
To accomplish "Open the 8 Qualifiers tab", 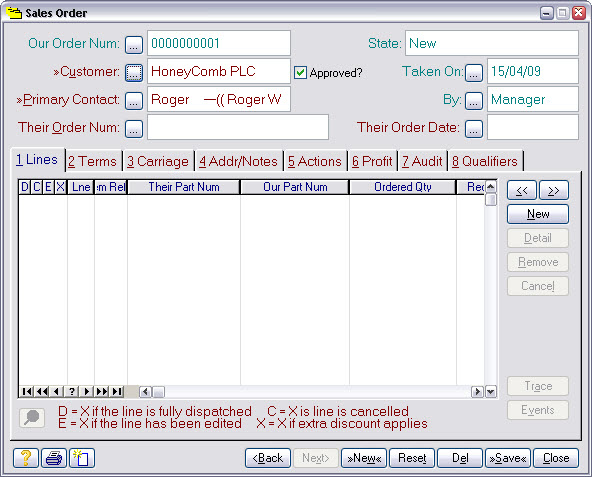I will pyautogui.click(x=485, y=161).
